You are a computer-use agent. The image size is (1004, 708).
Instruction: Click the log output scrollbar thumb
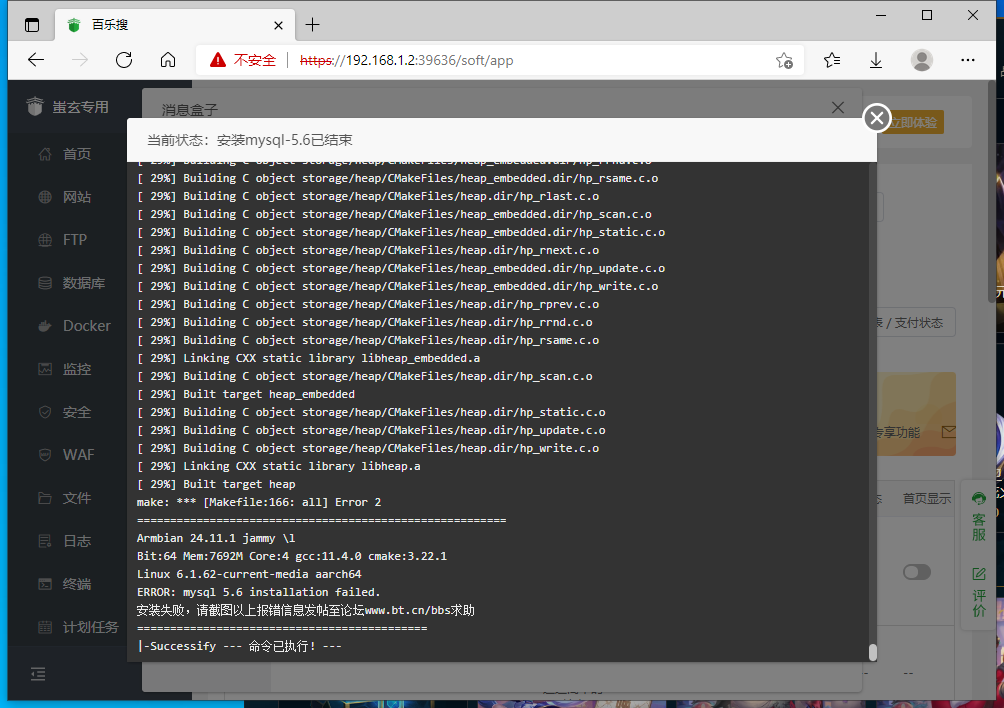coord(872,652)
